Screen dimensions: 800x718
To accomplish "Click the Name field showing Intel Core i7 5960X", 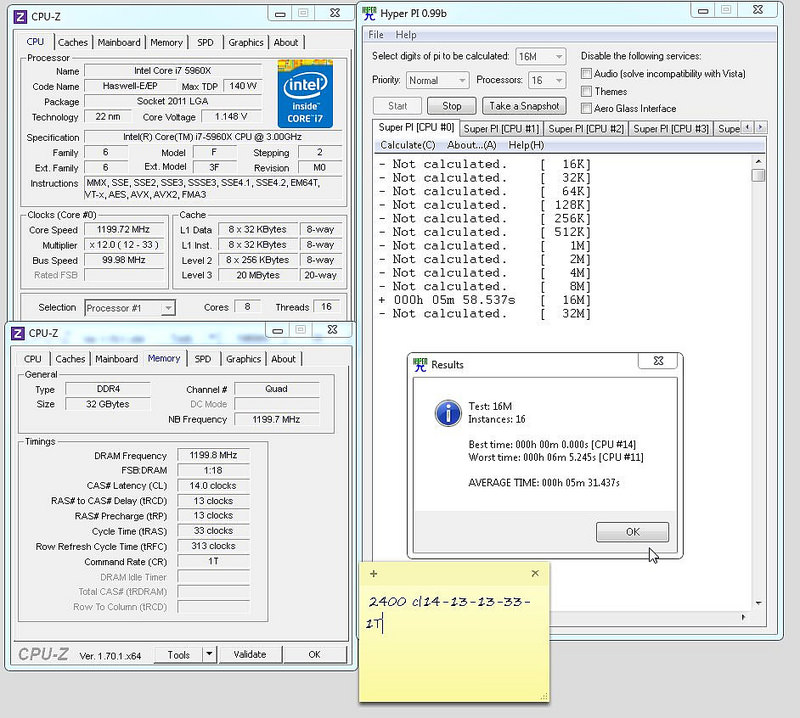I will (x=173, y=70).
